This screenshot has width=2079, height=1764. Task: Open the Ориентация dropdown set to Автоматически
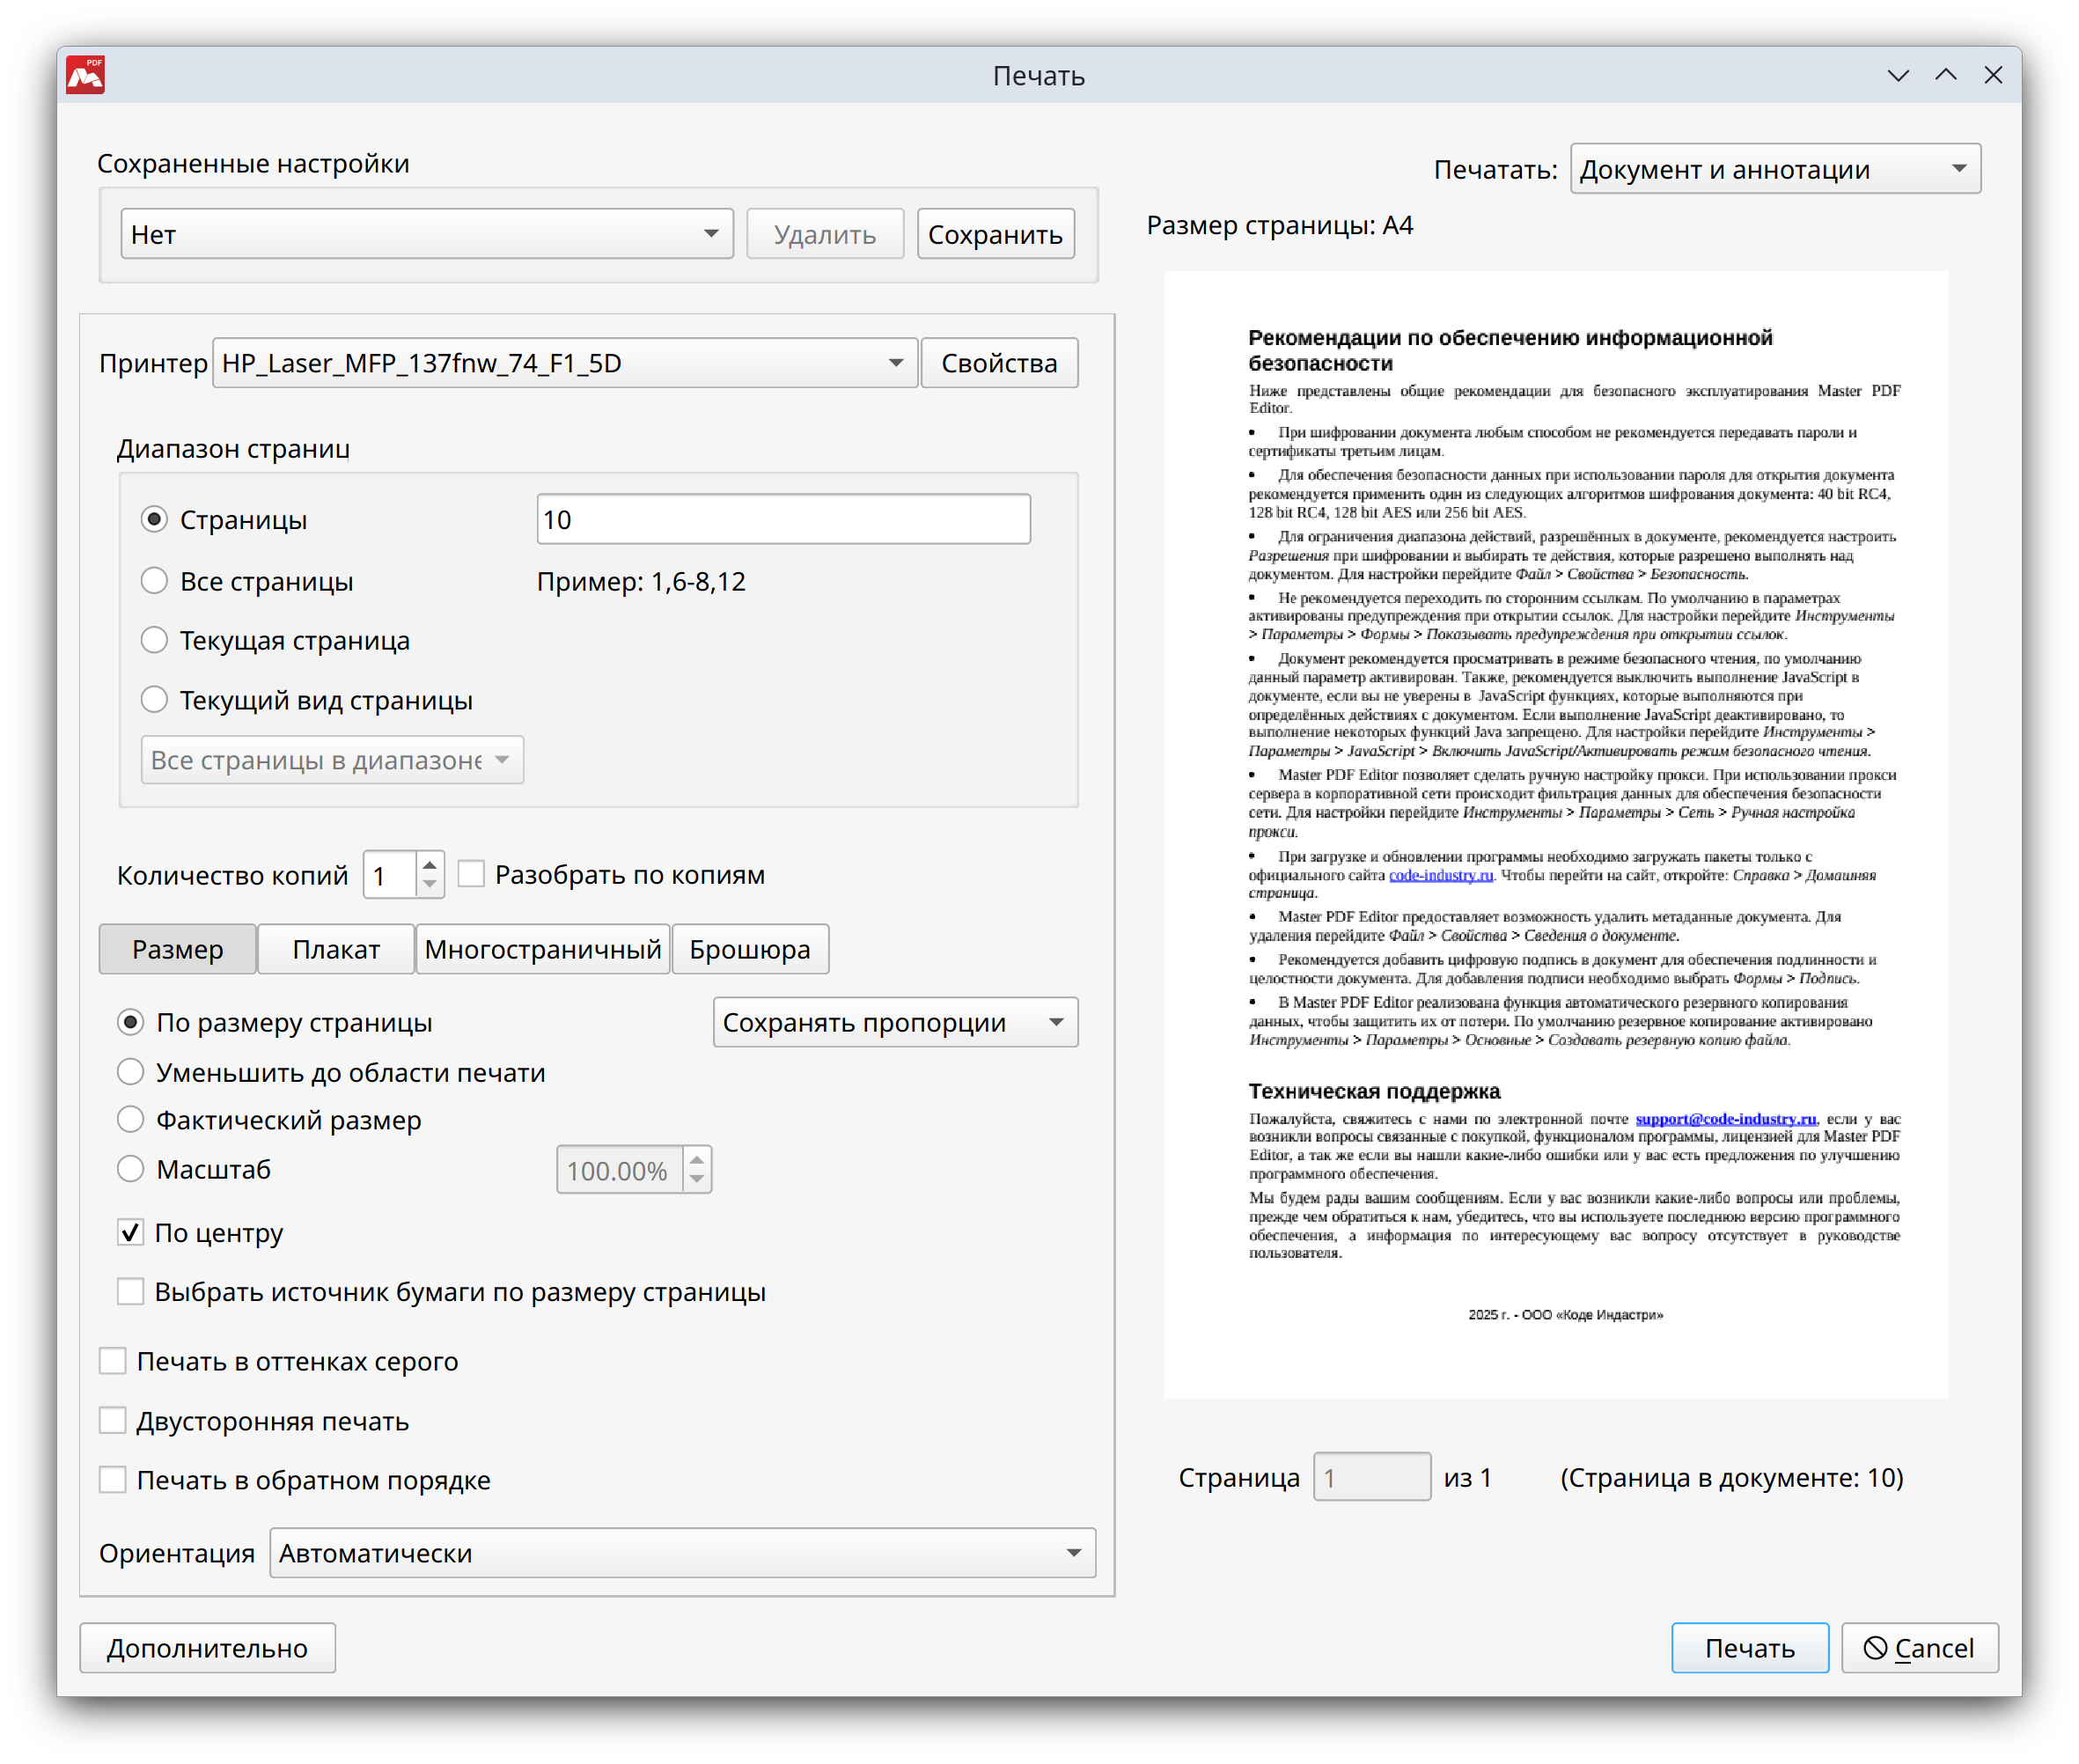[x=680, y=1553]
